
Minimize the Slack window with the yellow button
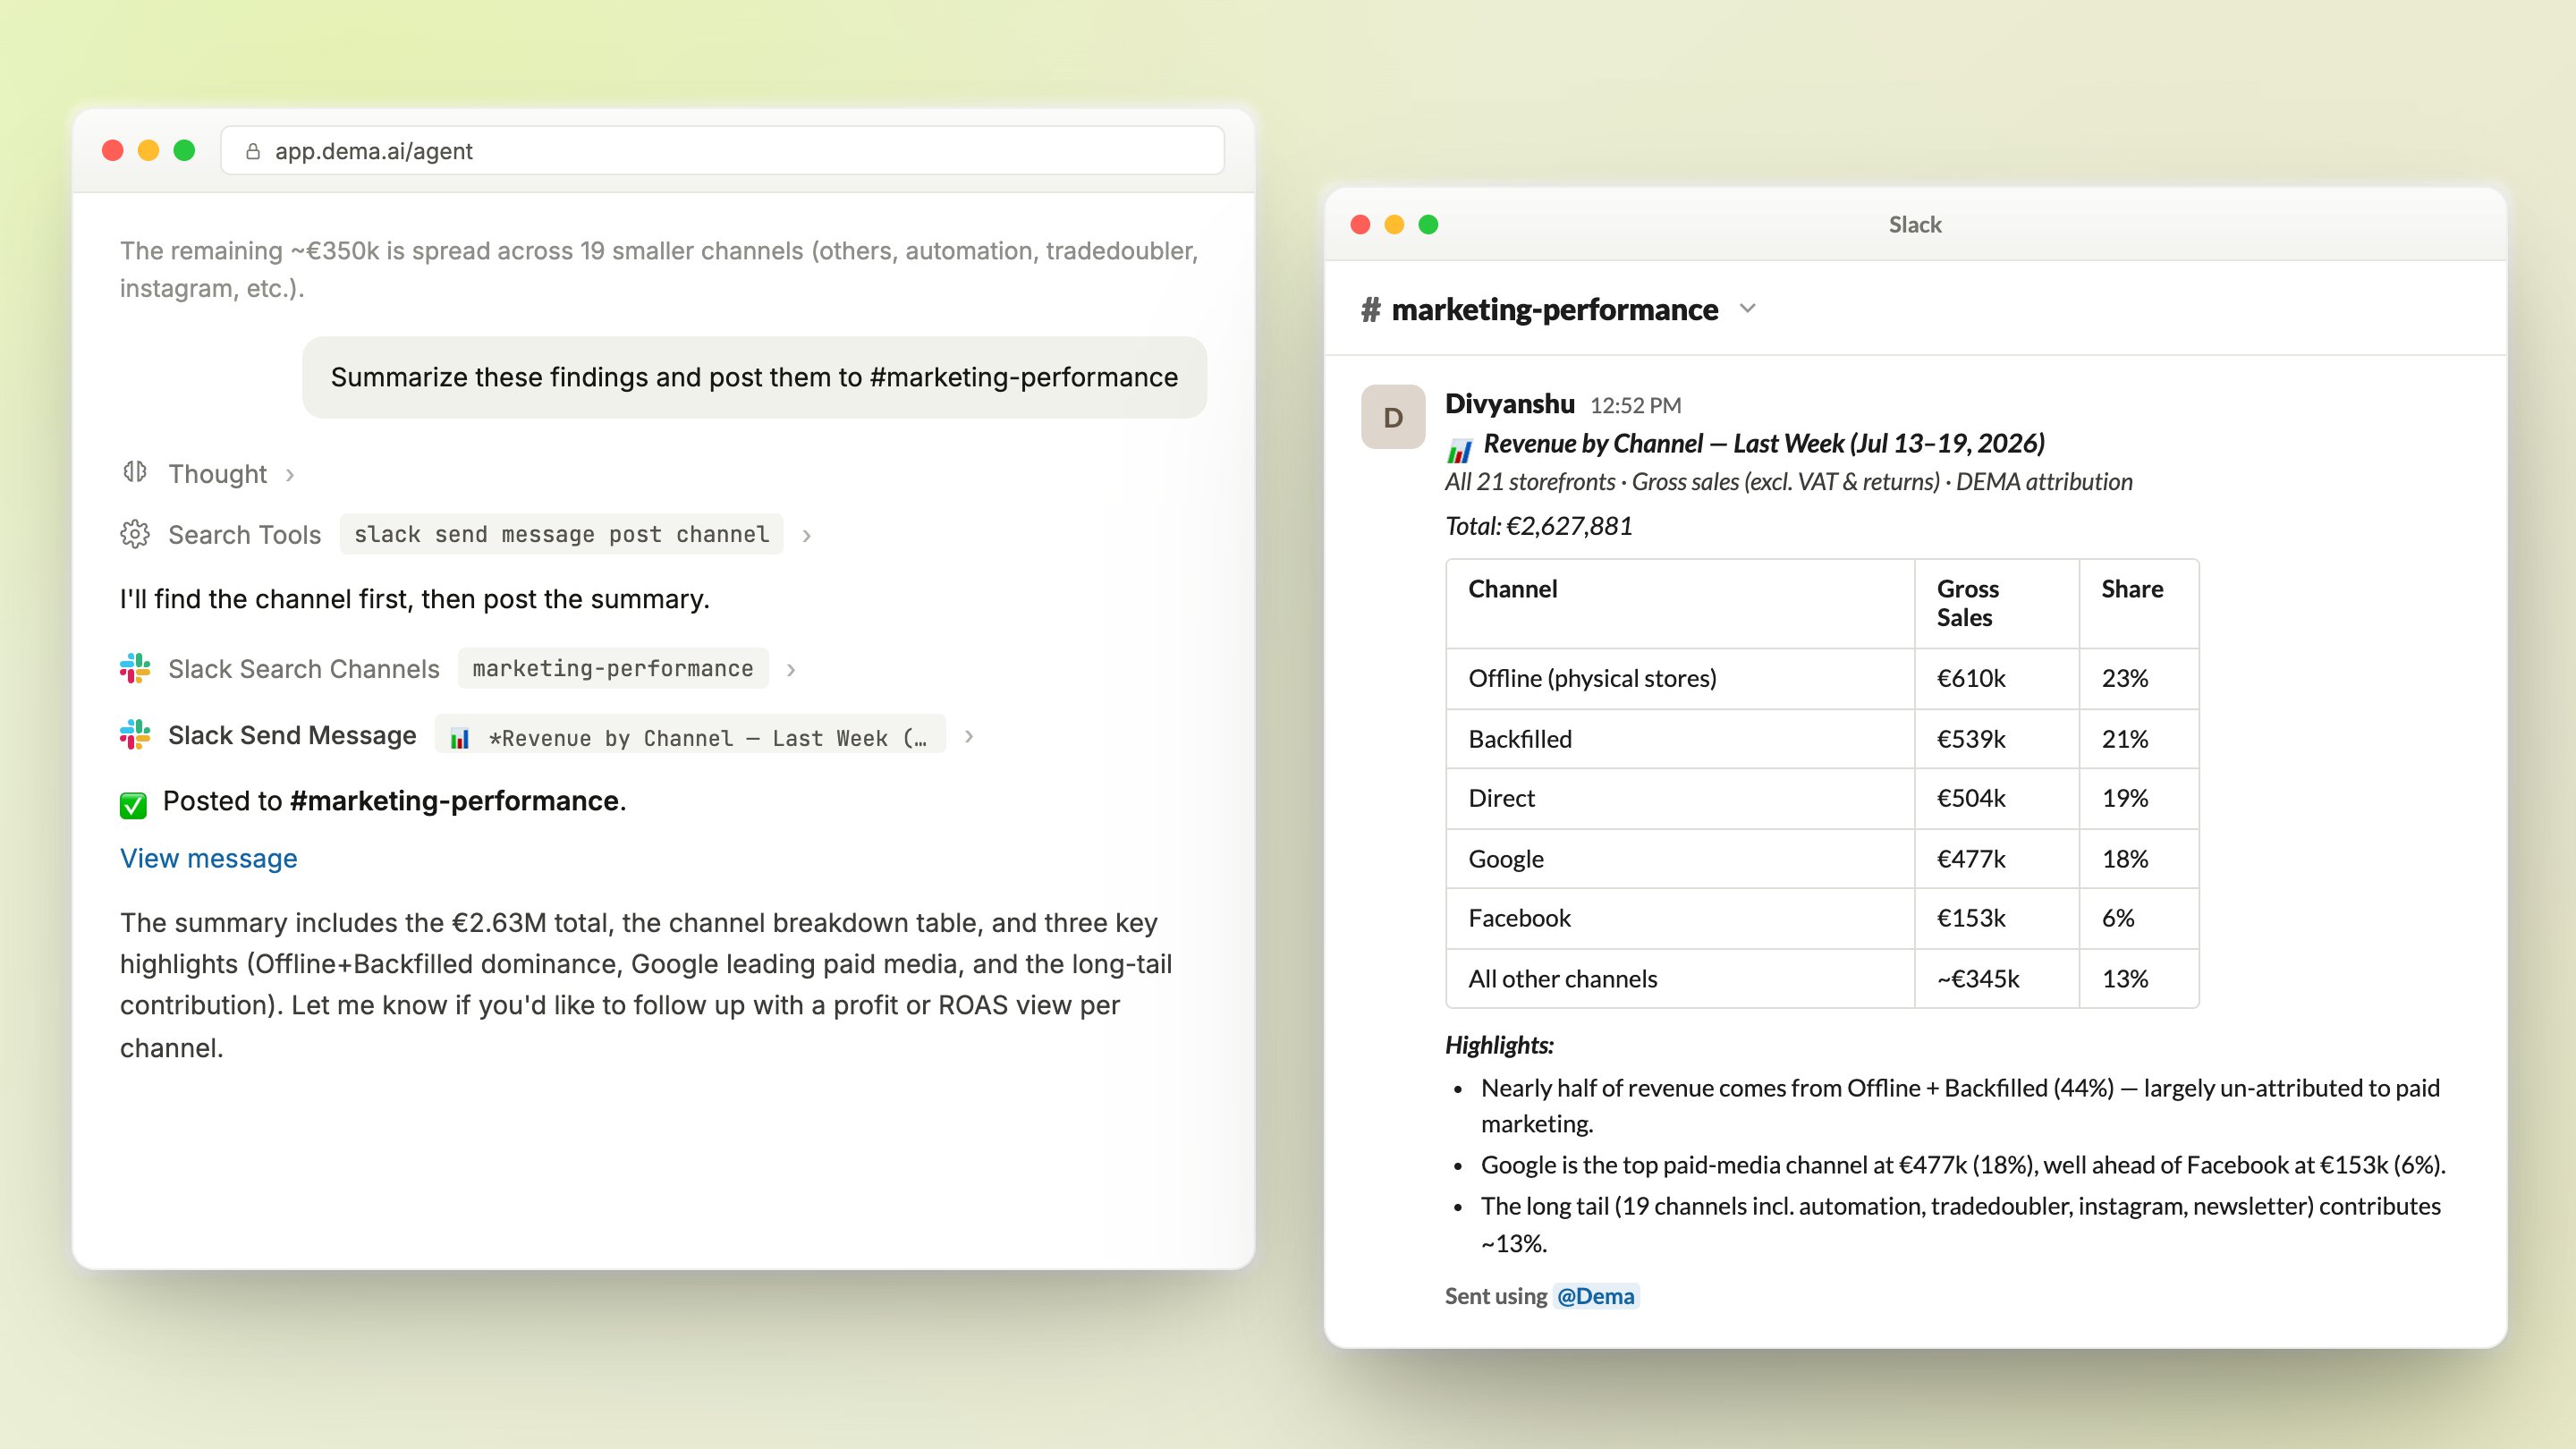1394,224
